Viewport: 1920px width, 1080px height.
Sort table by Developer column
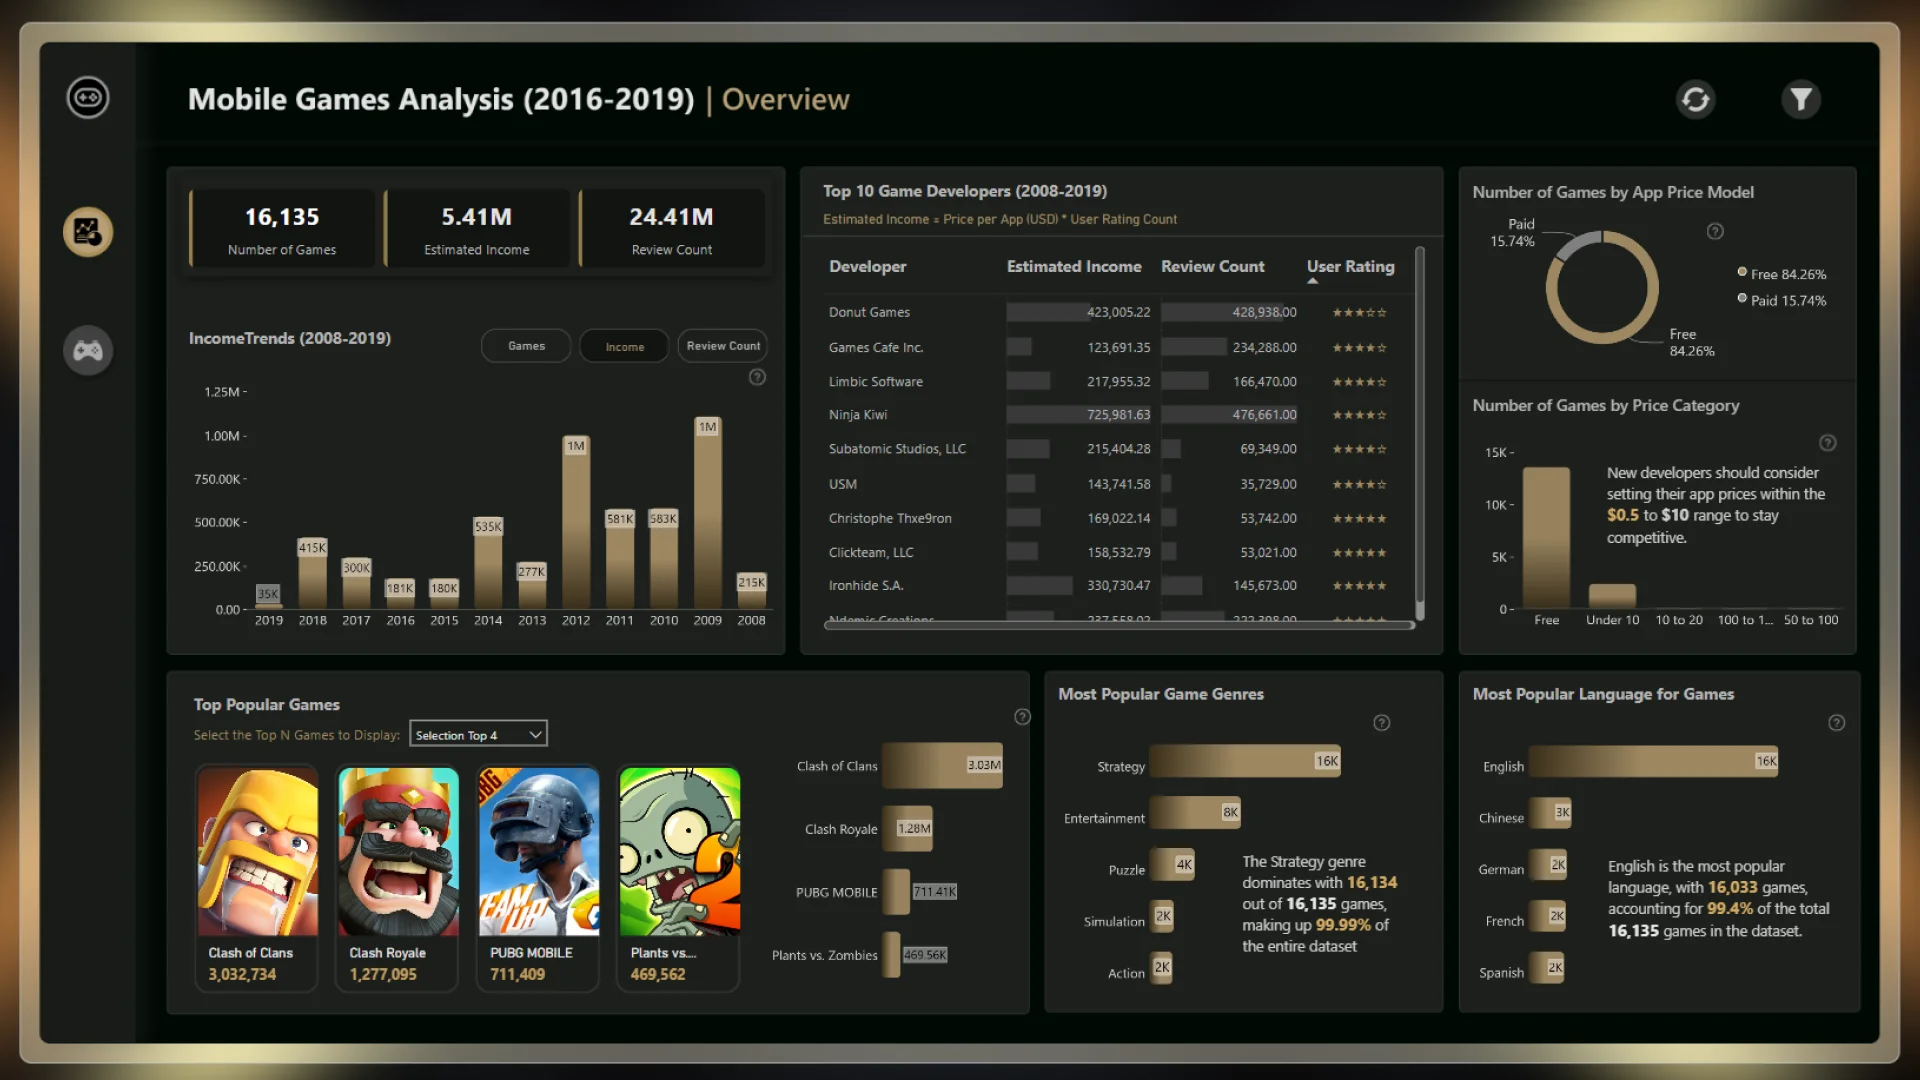867,266
